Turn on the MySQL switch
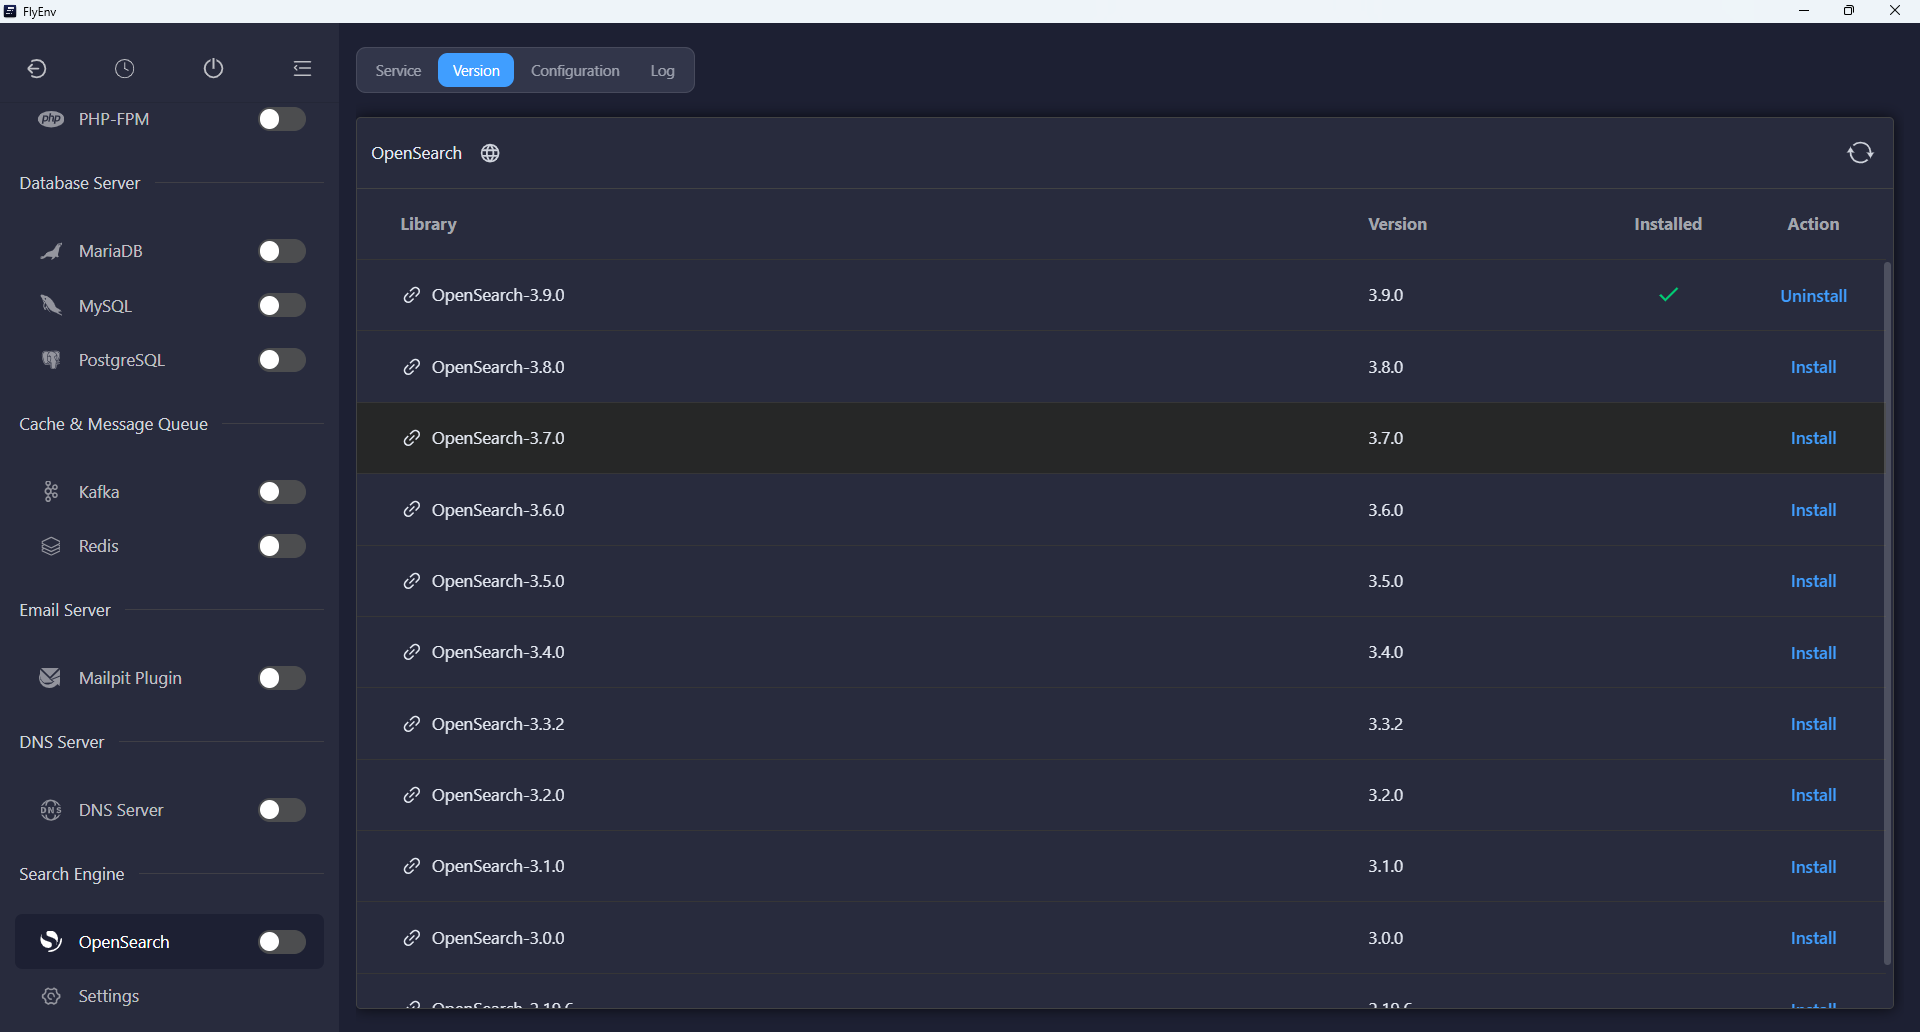The height and width of the screenshot is (1032, 1920). click(x=282, y=305)
